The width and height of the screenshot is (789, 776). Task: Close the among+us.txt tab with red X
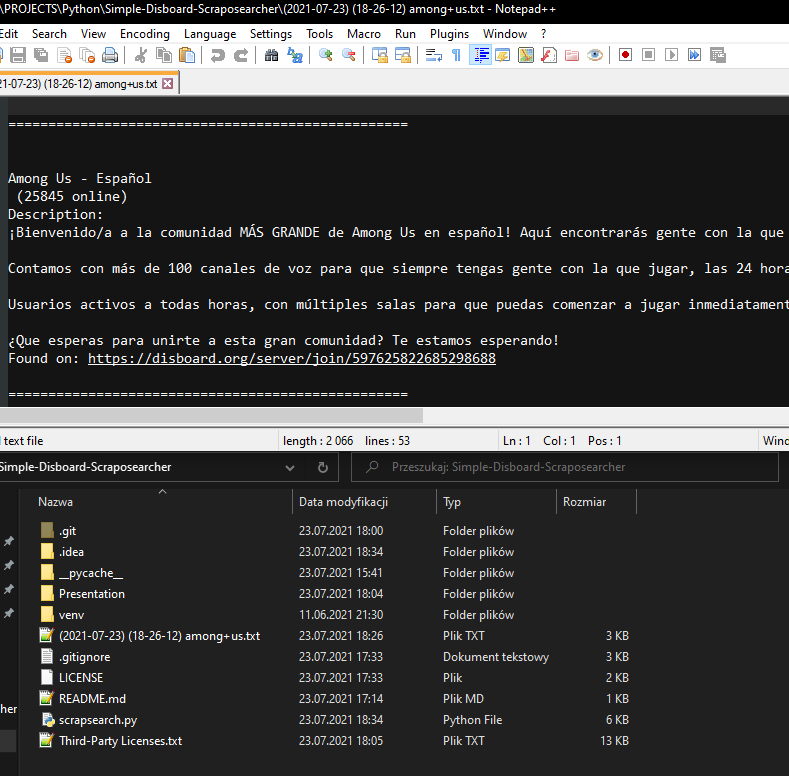tap(168, 84)
